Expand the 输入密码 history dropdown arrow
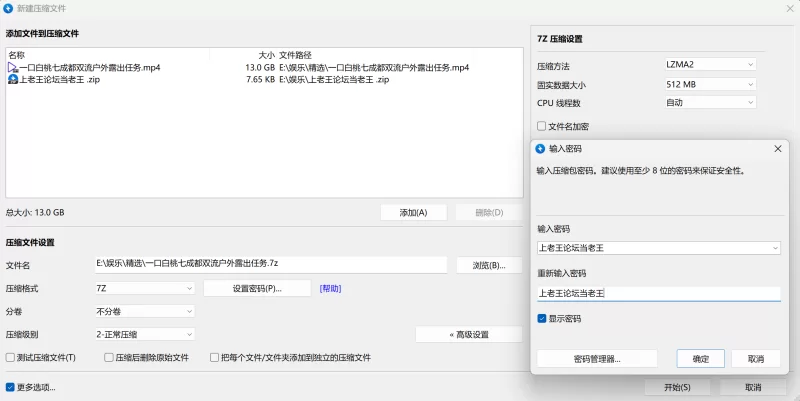Viewport: 800px width, 401px height. [775, 248]
